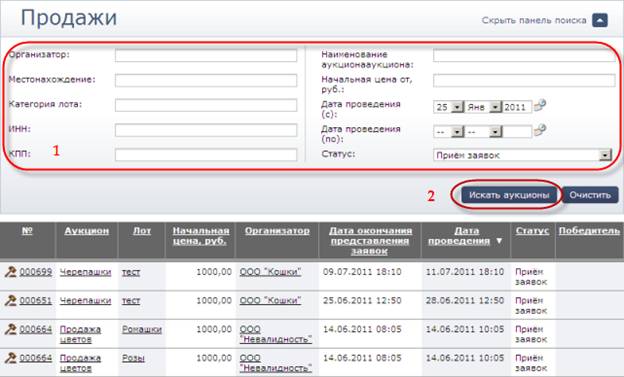Open ООО "Невалидность" organizer in Ромашки row
Image resolution: width=624 pixels, height=377 pixels.
pos(275,334)
